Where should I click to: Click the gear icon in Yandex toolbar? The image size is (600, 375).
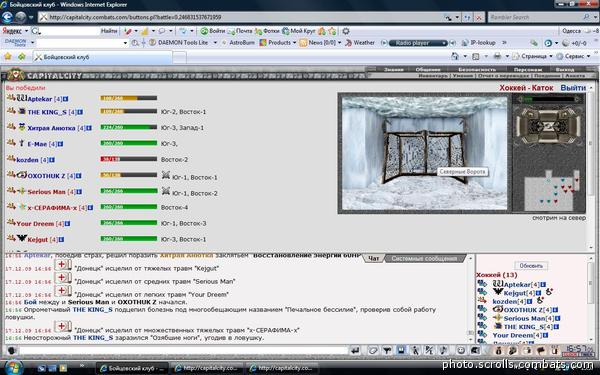(x=346, y=31)
